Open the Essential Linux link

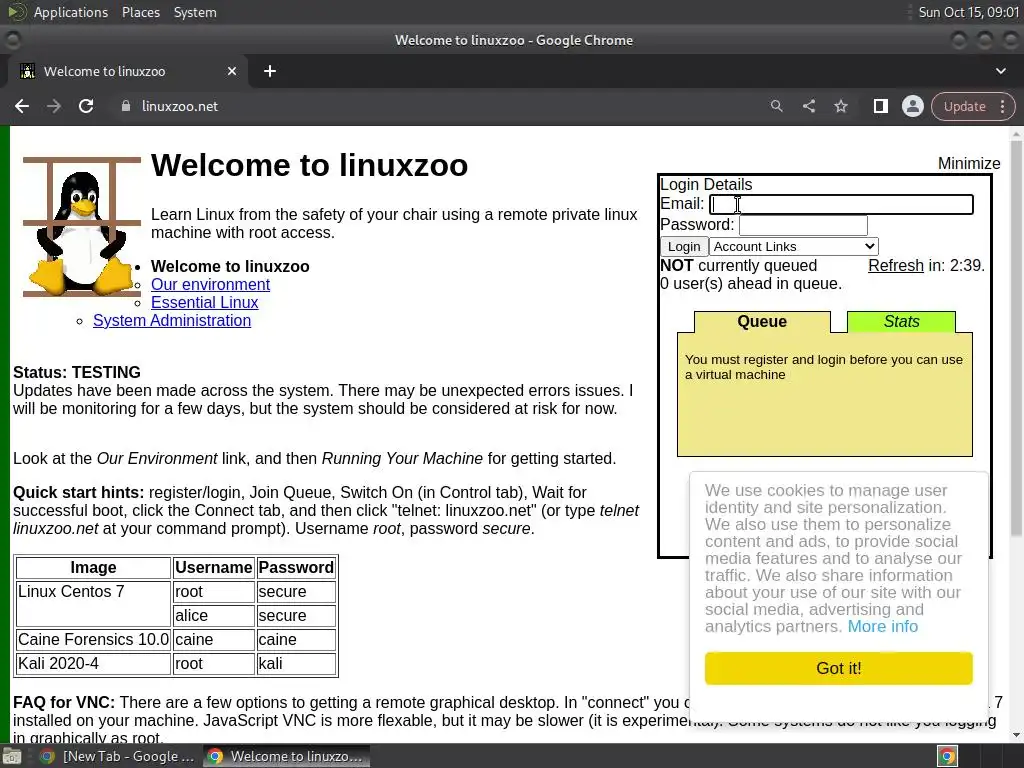[x=204, y=302]
